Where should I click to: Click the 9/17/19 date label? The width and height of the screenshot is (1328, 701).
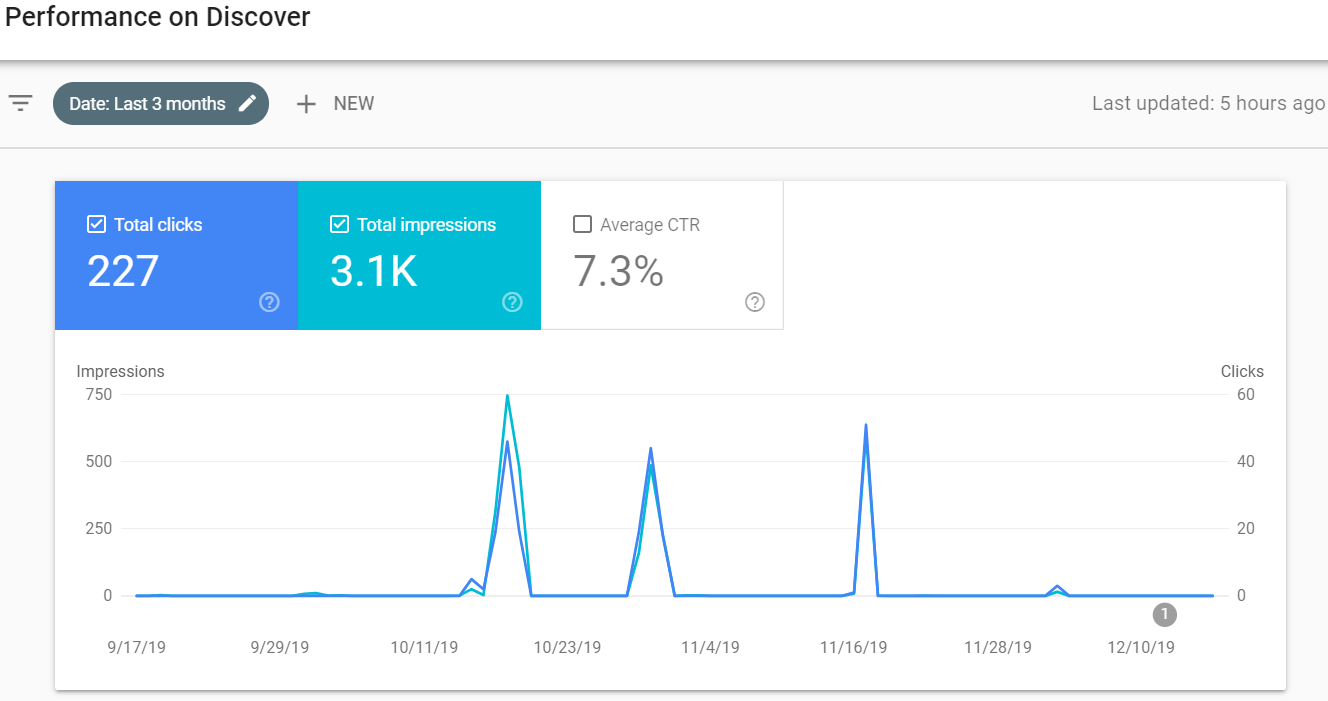pyautogui.click(x=136, y=647)
